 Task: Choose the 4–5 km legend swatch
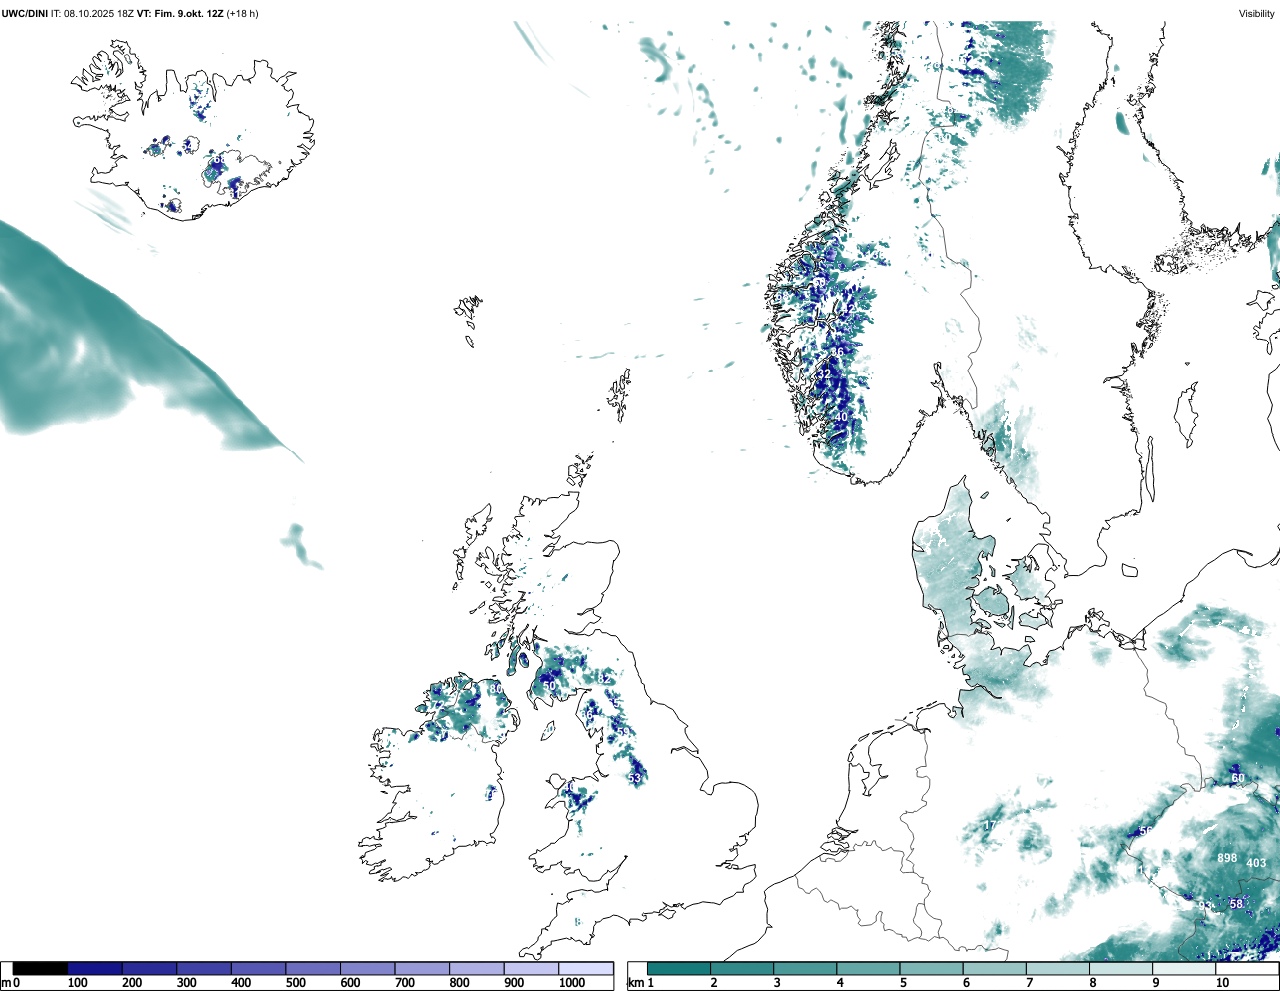tap(868, 969)
